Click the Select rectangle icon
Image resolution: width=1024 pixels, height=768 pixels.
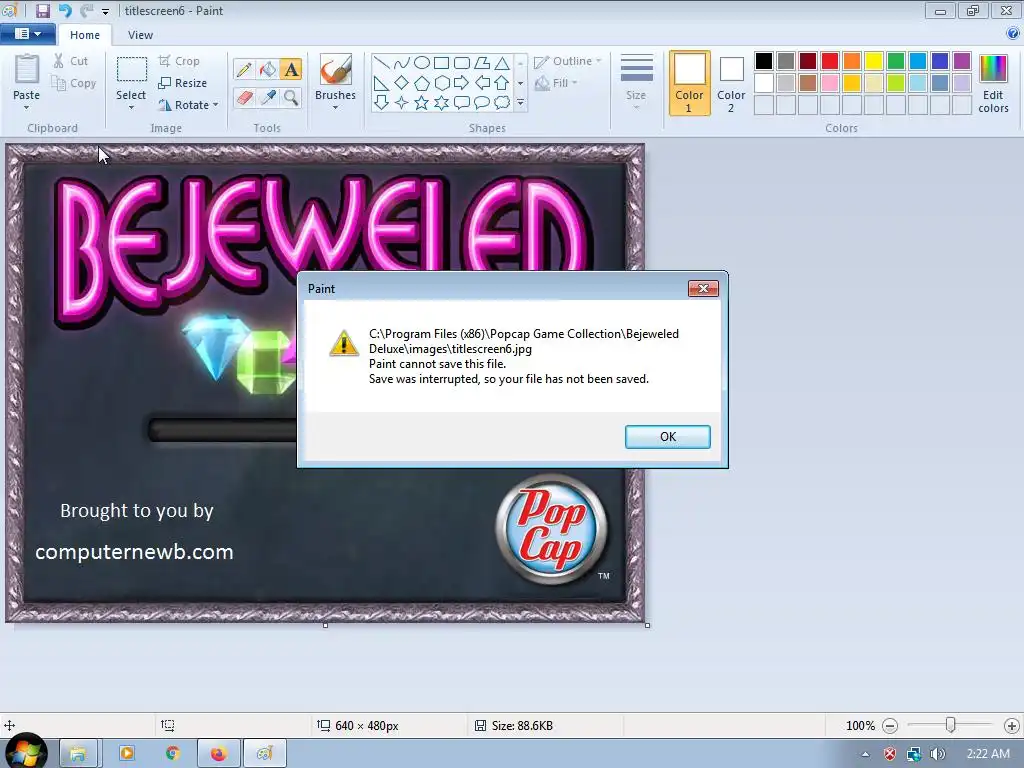click(131, 69)
